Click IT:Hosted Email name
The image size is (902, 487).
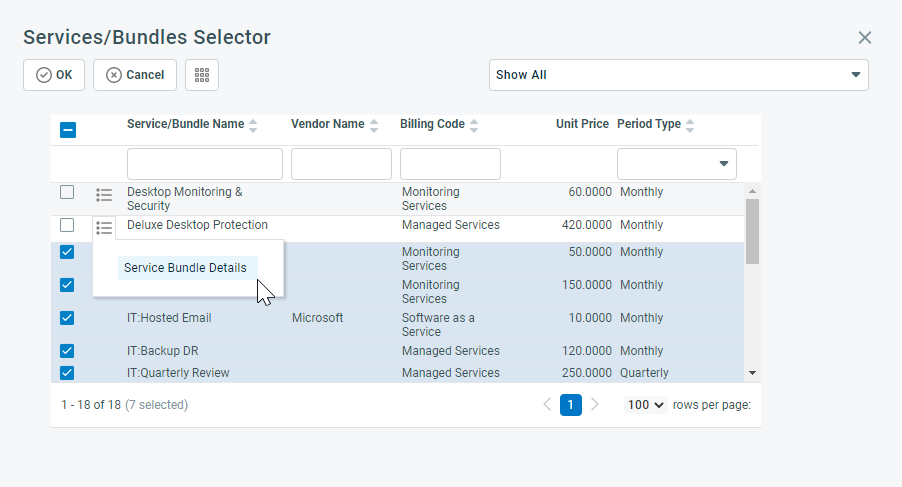click(169, 318)
